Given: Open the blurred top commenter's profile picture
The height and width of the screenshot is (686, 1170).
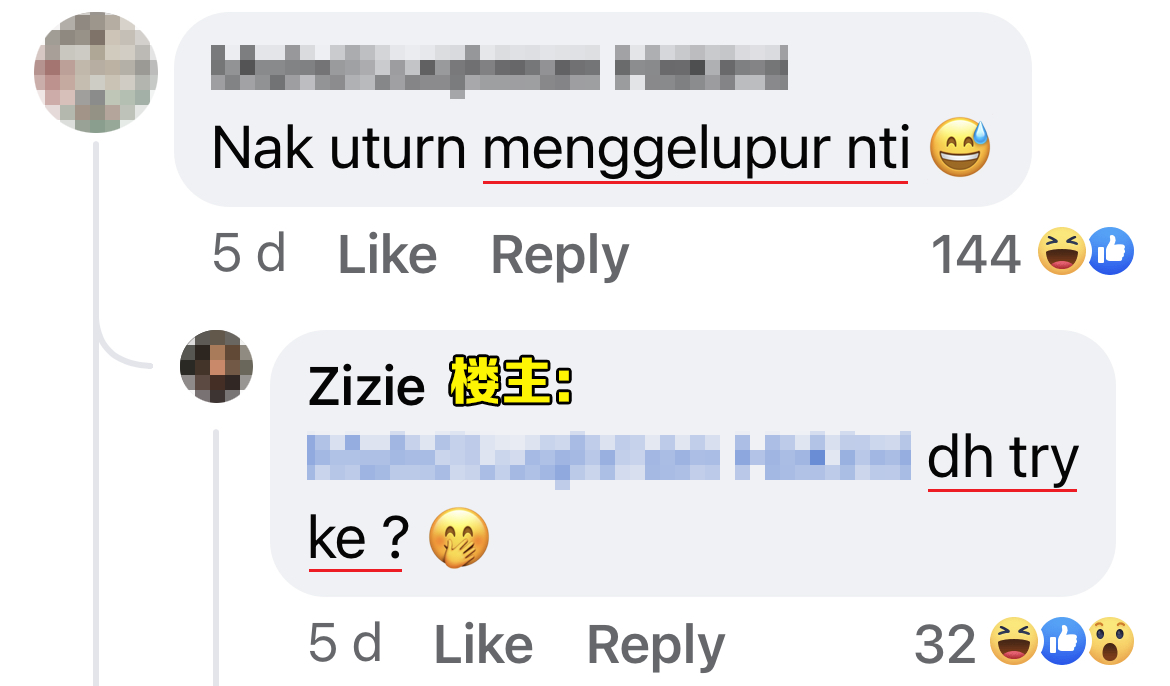Looking at the screenshot, I should coord(96,72).
